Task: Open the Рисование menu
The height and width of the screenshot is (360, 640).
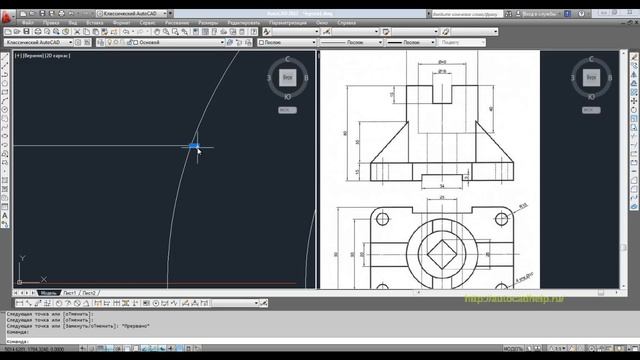Action: (x=177, y=23)
